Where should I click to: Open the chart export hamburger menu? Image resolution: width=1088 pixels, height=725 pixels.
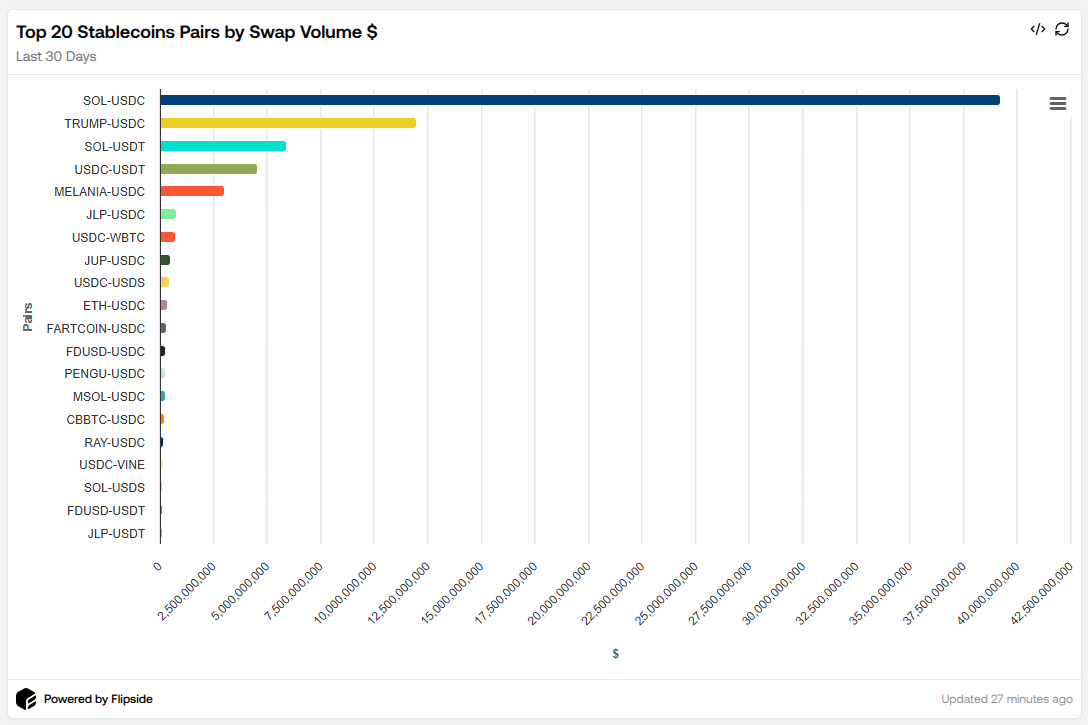coord(1058,102)
